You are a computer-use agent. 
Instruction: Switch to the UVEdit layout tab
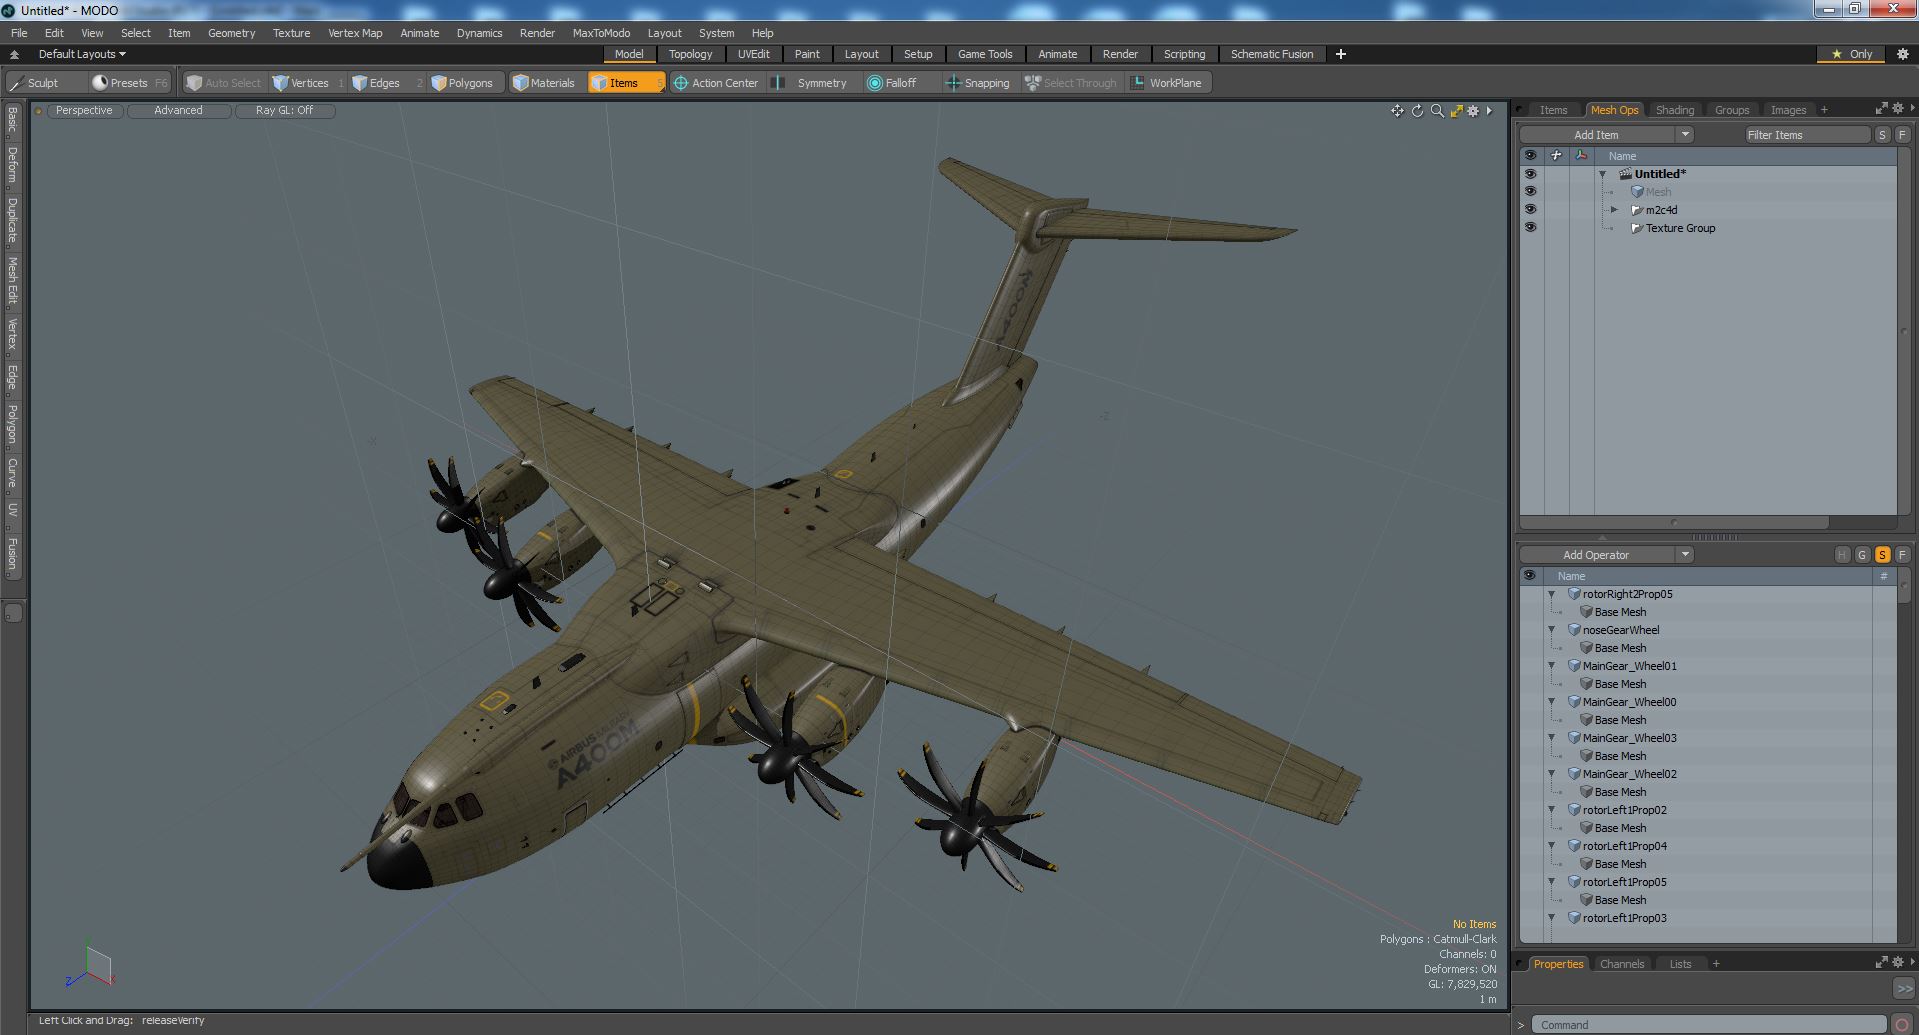(753, 54)
